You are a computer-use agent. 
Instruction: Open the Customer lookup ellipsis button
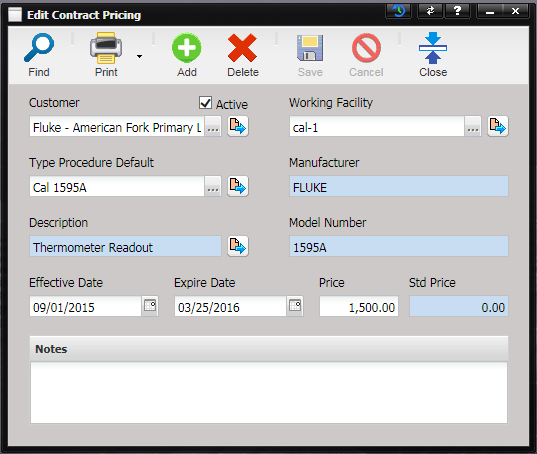point(213,126)
